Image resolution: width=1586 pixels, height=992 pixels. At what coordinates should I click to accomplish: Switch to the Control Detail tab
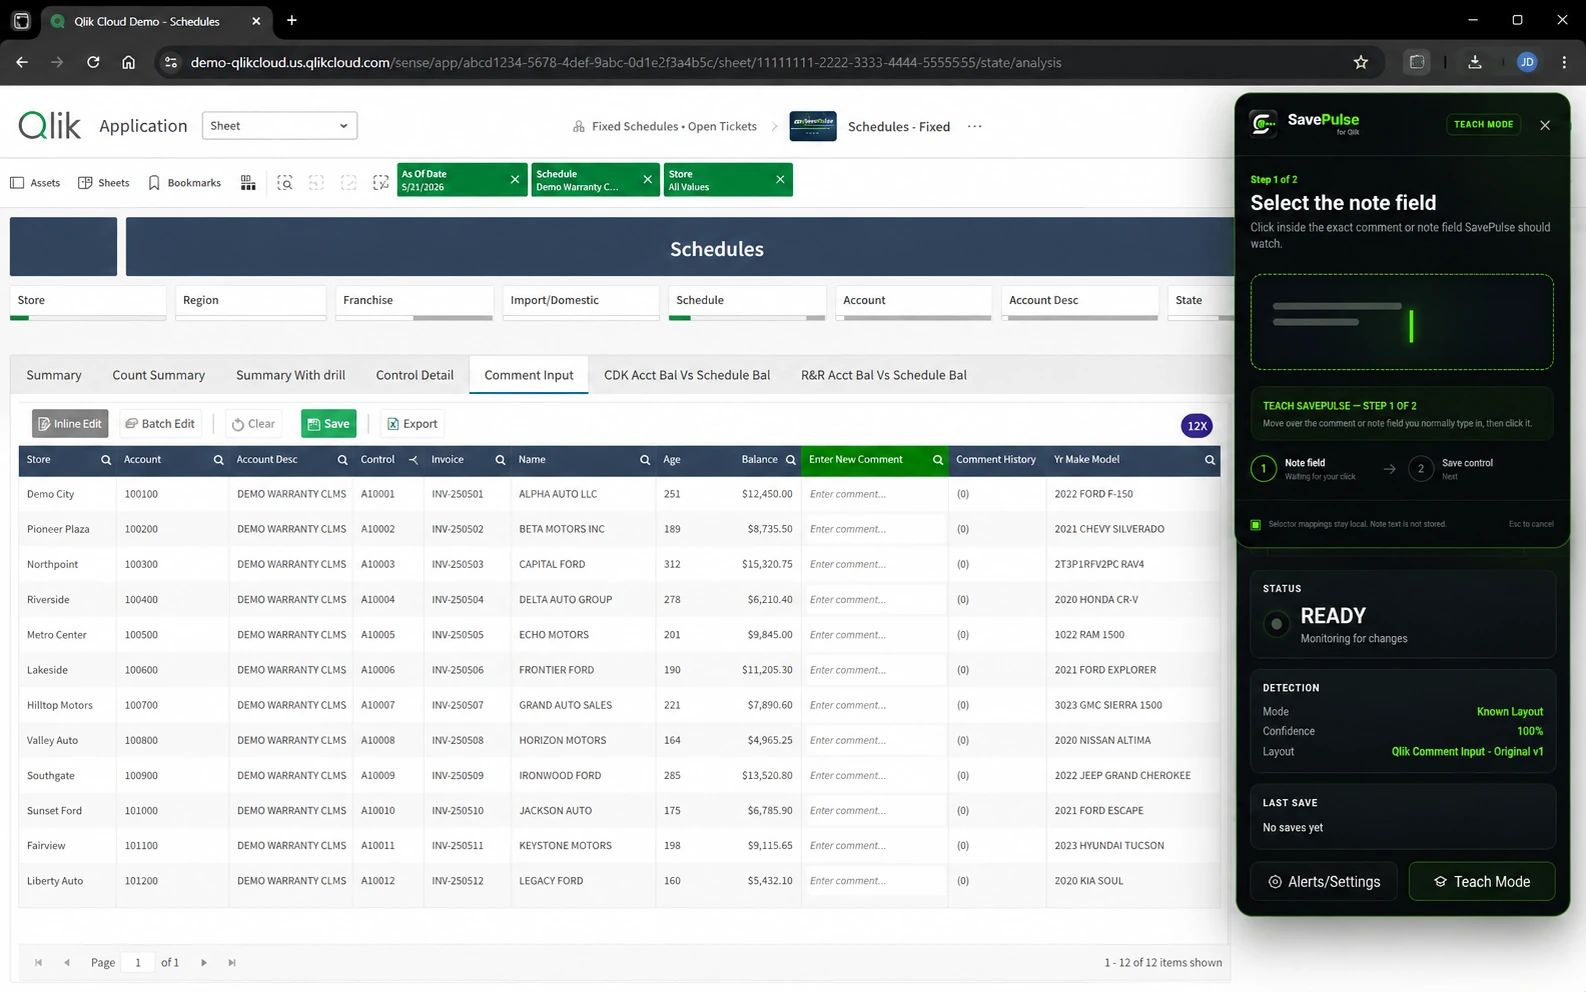click(415, 375)
